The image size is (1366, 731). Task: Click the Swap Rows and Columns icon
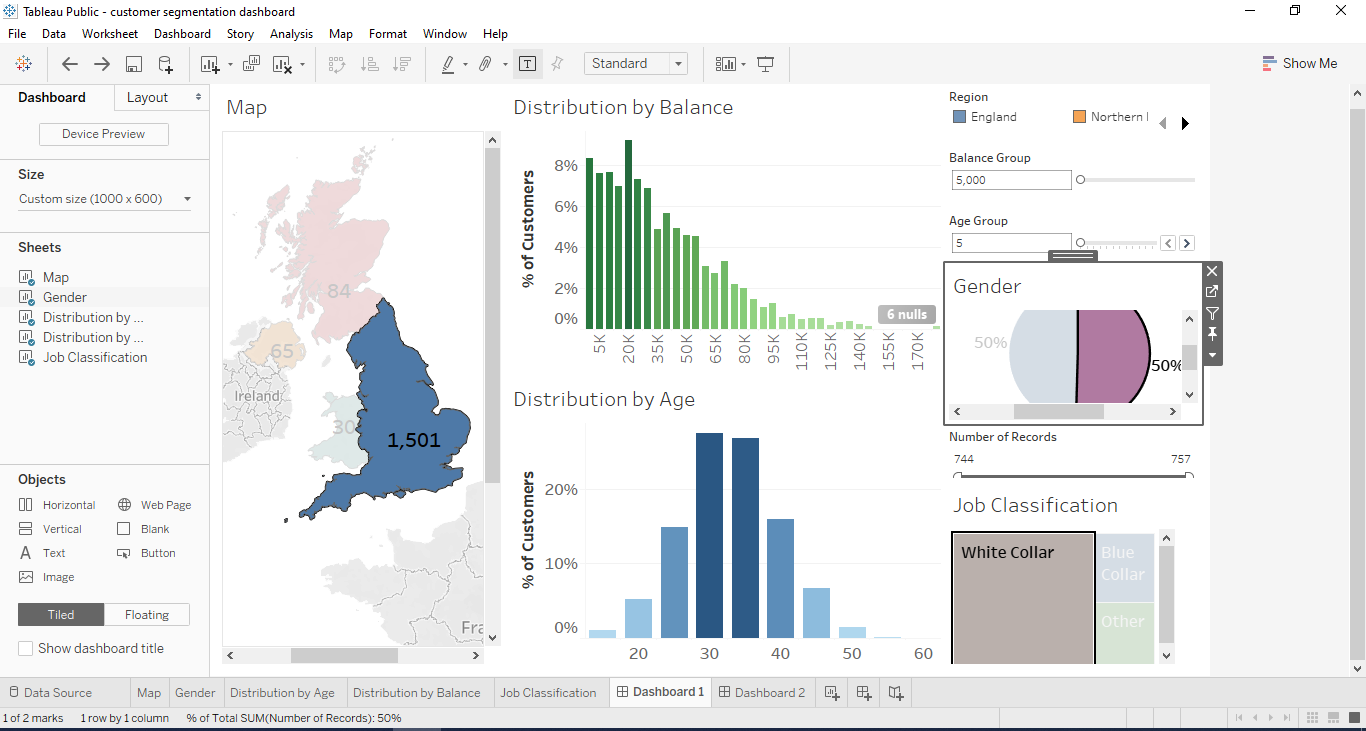click(339, 63)
